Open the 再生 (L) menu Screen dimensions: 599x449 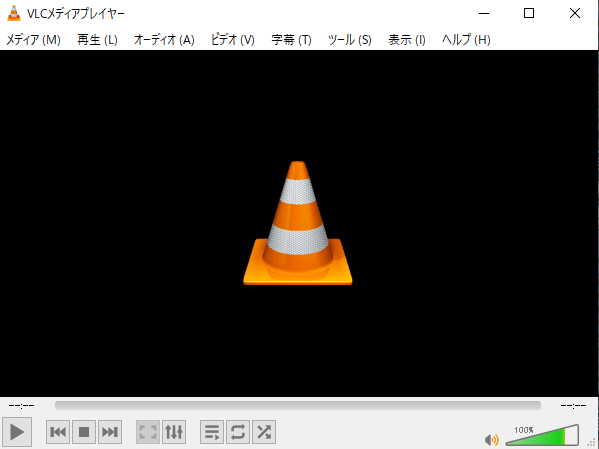tap(97, 40)
